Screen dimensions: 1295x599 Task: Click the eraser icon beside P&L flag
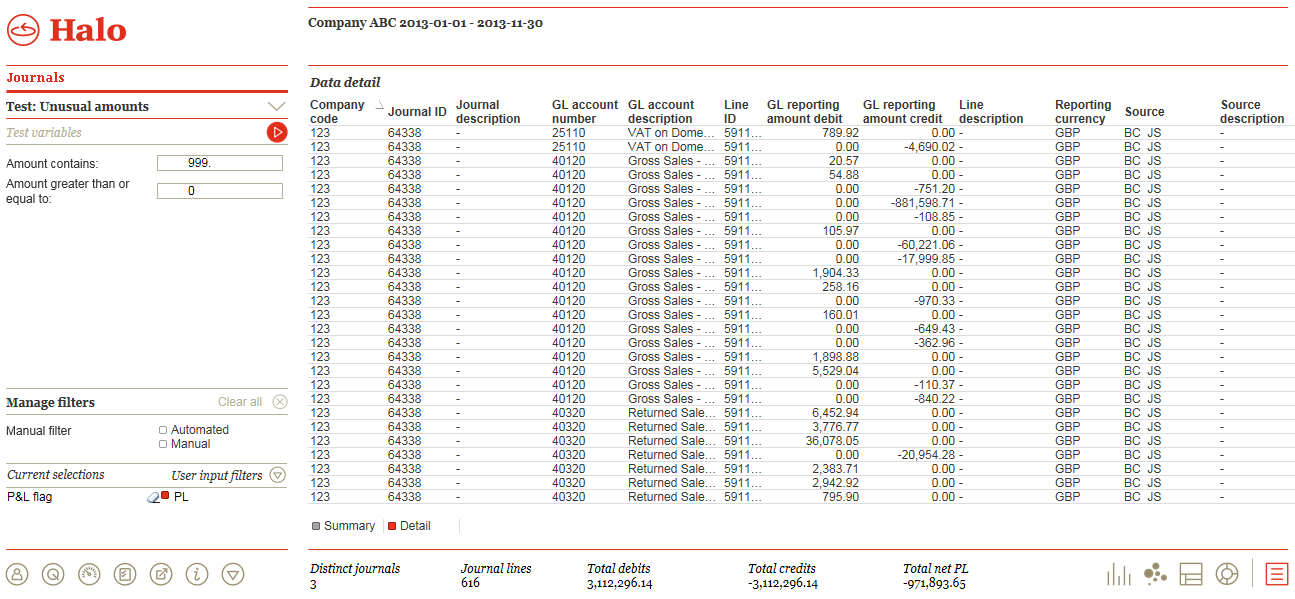point(153,497)
